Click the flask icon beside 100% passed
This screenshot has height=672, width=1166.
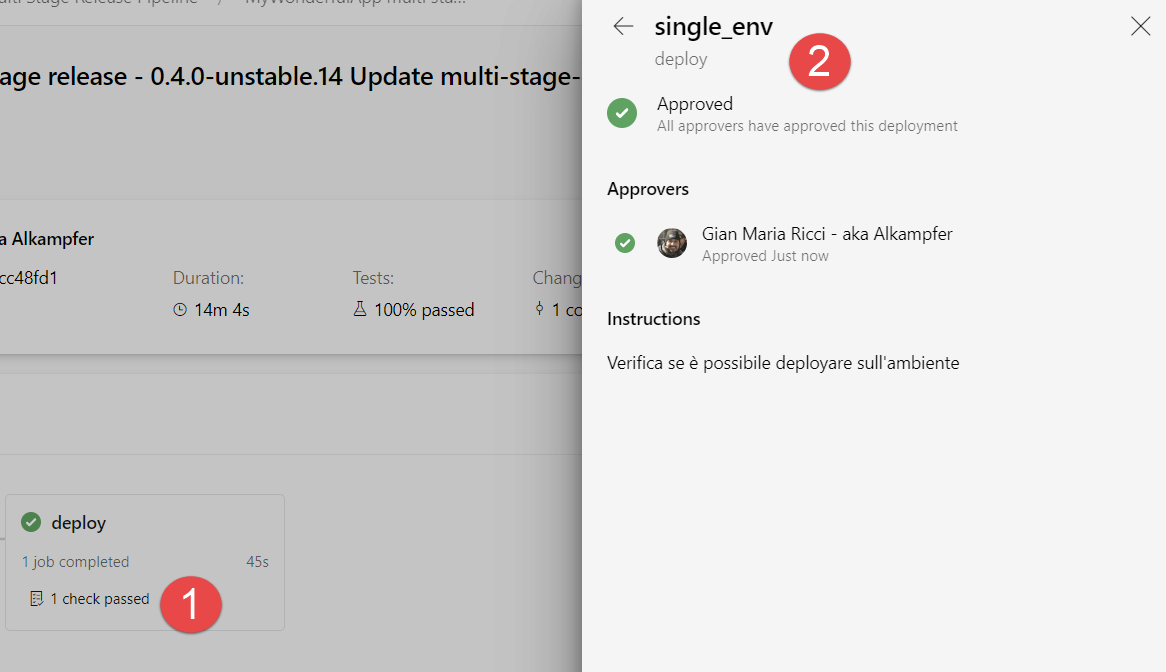(x=360, y=308)
